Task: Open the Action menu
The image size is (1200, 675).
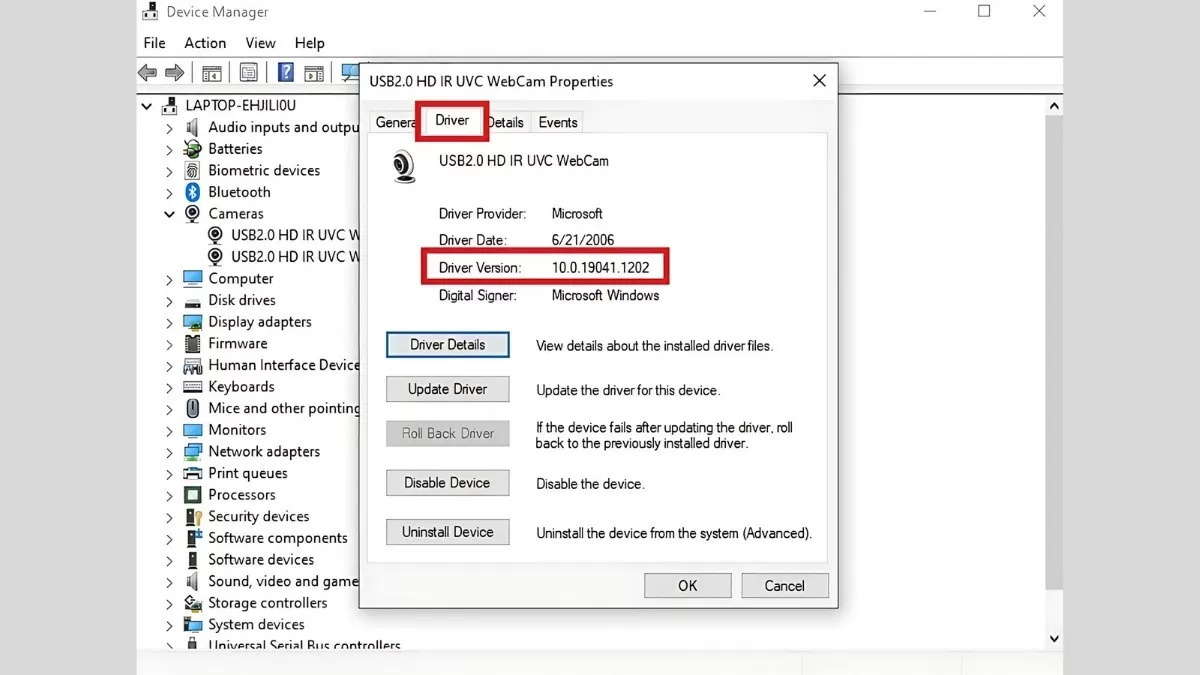Action: (205, 43)
